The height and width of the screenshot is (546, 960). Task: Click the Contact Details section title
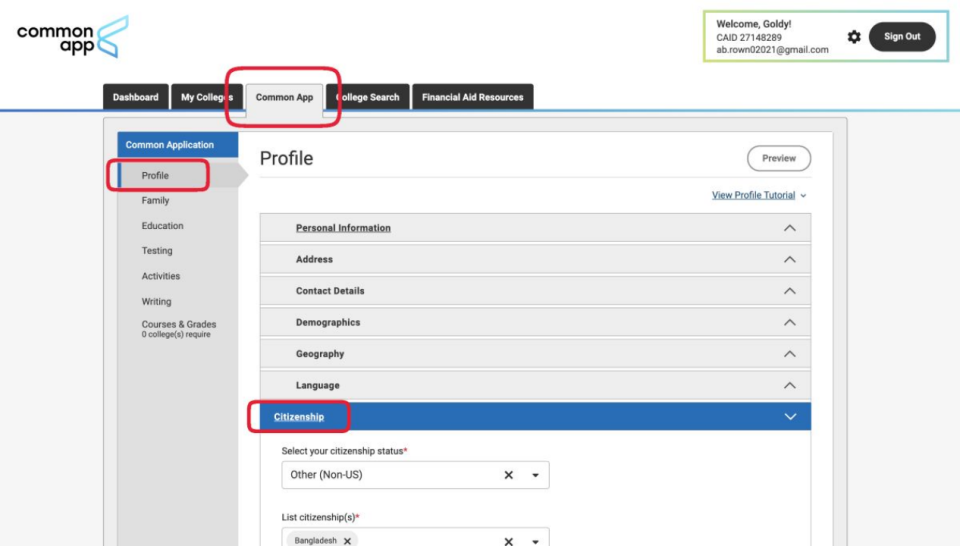pyautogui.click(x=330, y=291)
